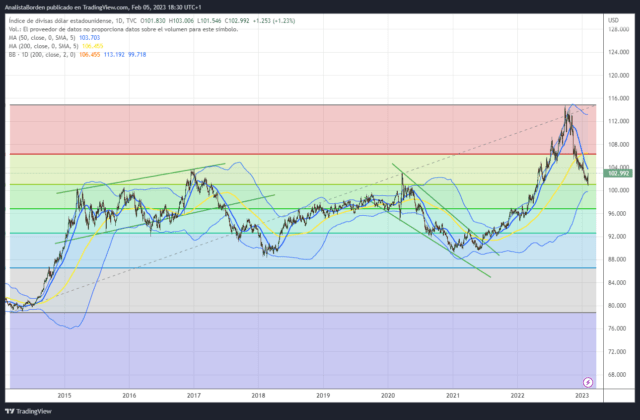Click the 2023 label on the time axis

tap(582, 396)
